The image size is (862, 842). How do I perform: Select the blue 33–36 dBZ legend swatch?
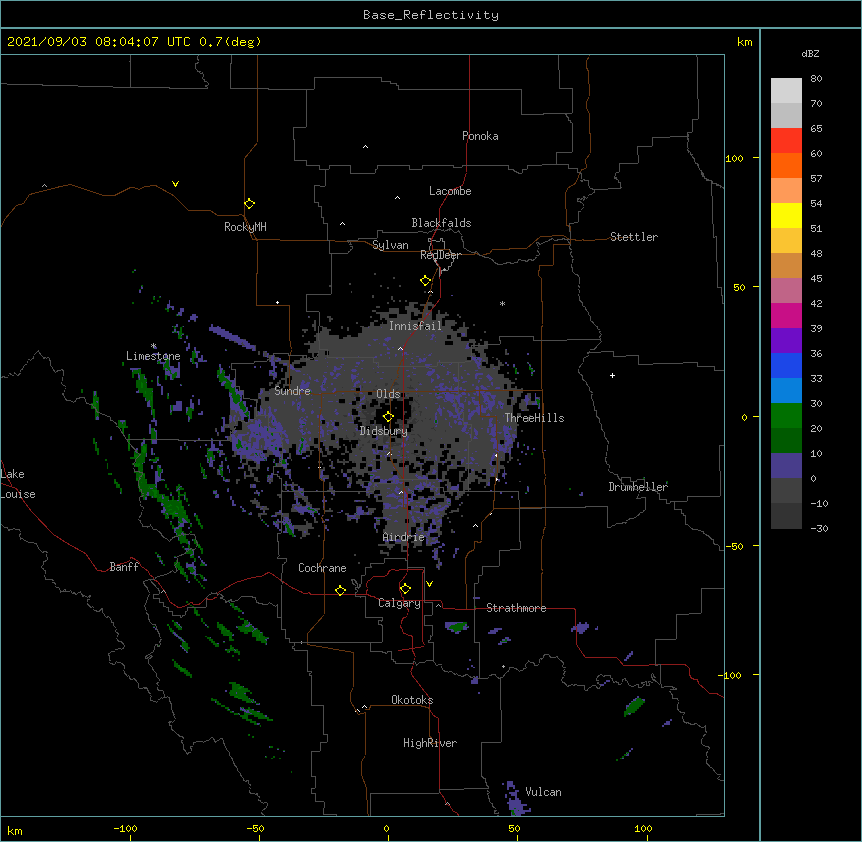pos(786,365)
